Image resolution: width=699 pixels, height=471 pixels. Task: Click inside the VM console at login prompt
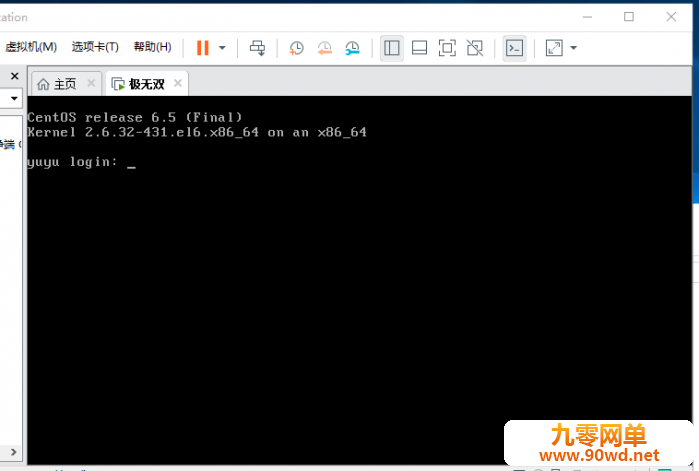pyautogui.click(x=131, y=162)
